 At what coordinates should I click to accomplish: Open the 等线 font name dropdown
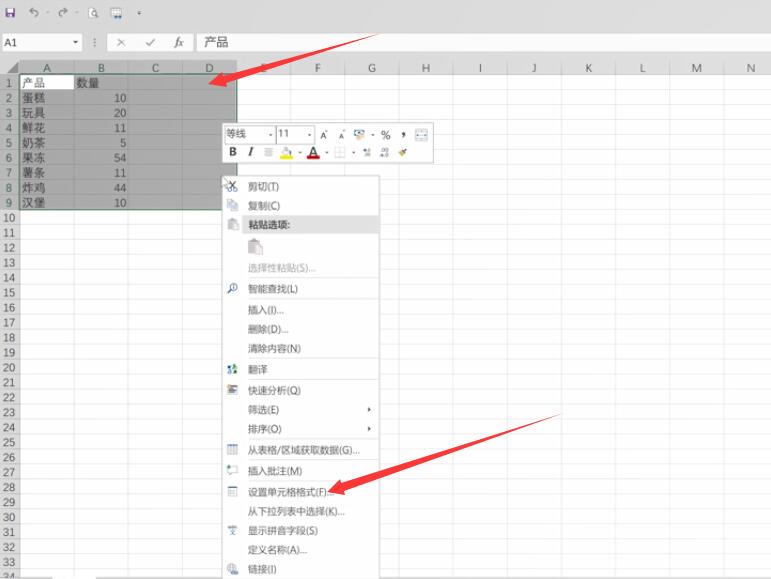click(270, 134)
